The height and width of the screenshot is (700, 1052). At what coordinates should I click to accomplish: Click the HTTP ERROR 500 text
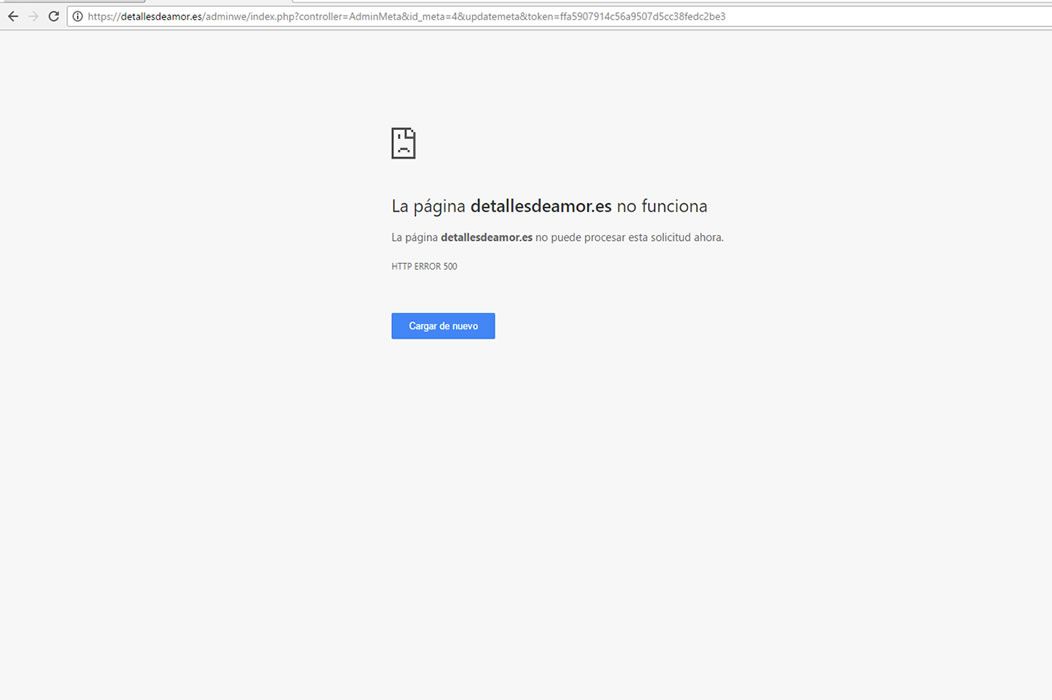click(424, 266)
